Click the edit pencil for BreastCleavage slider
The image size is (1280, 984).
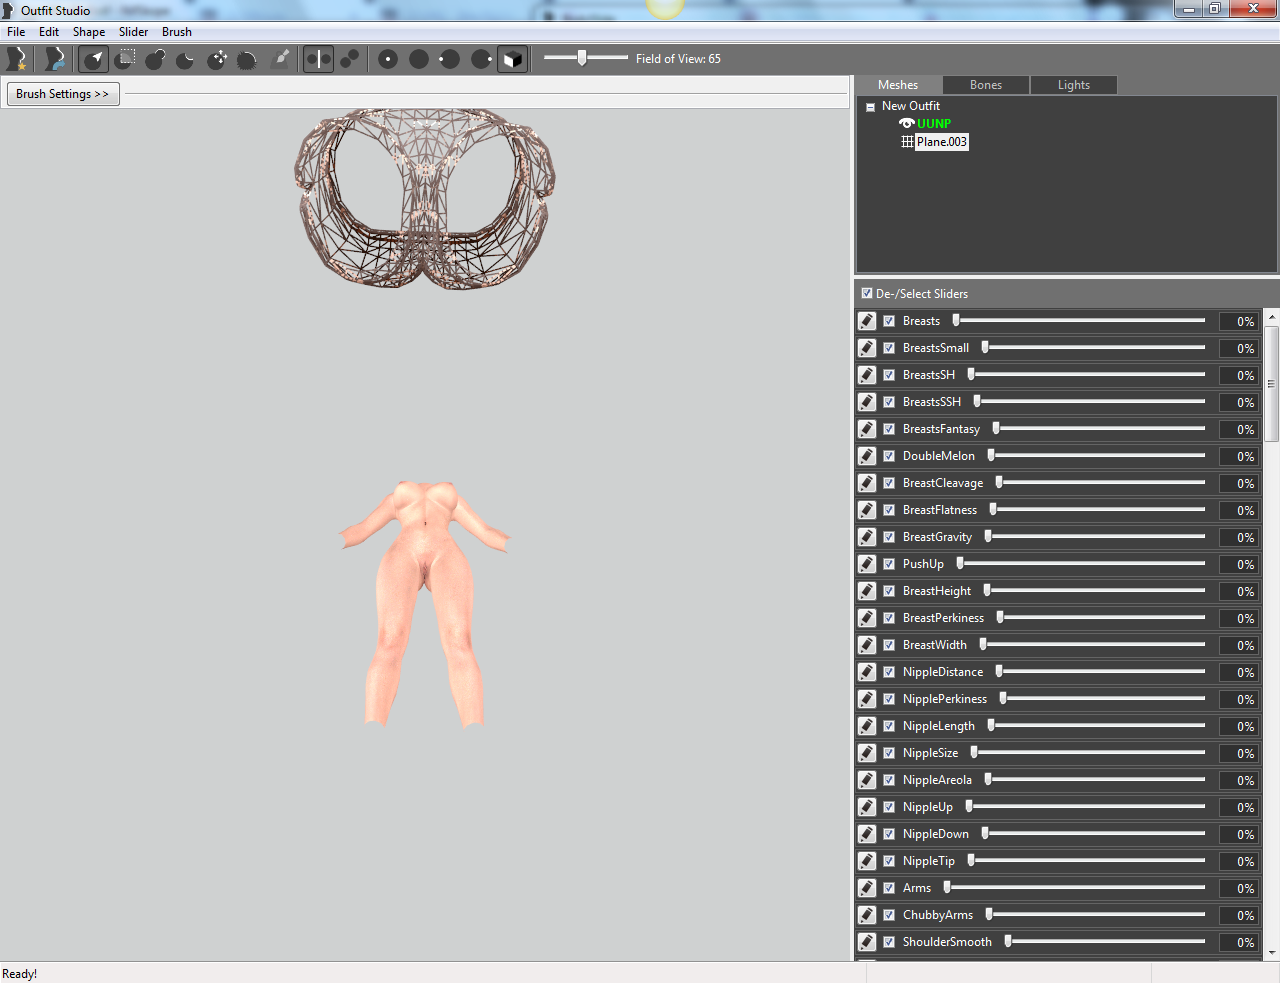coord(867,483)
